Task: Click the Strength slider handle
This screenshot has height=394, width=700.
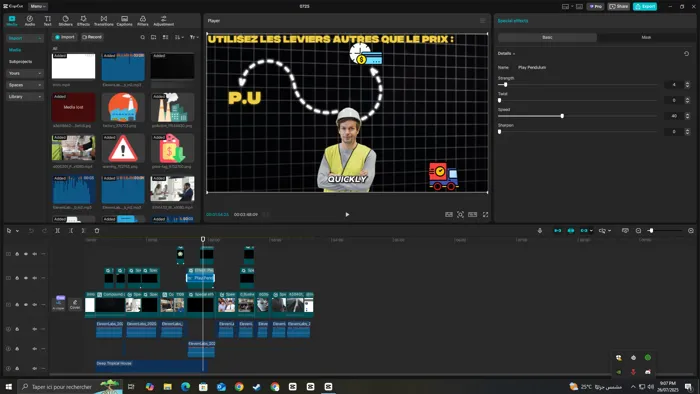Action: [x=505, y=85]
